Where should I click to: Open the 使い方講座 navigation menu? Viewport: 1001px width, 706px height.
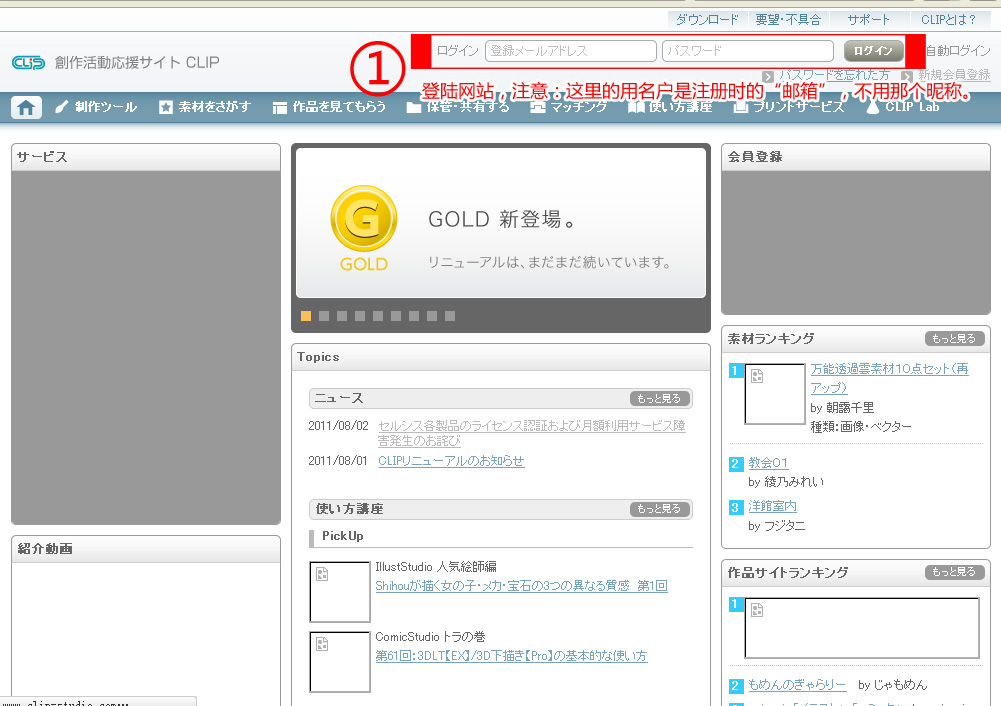(670, 107)
